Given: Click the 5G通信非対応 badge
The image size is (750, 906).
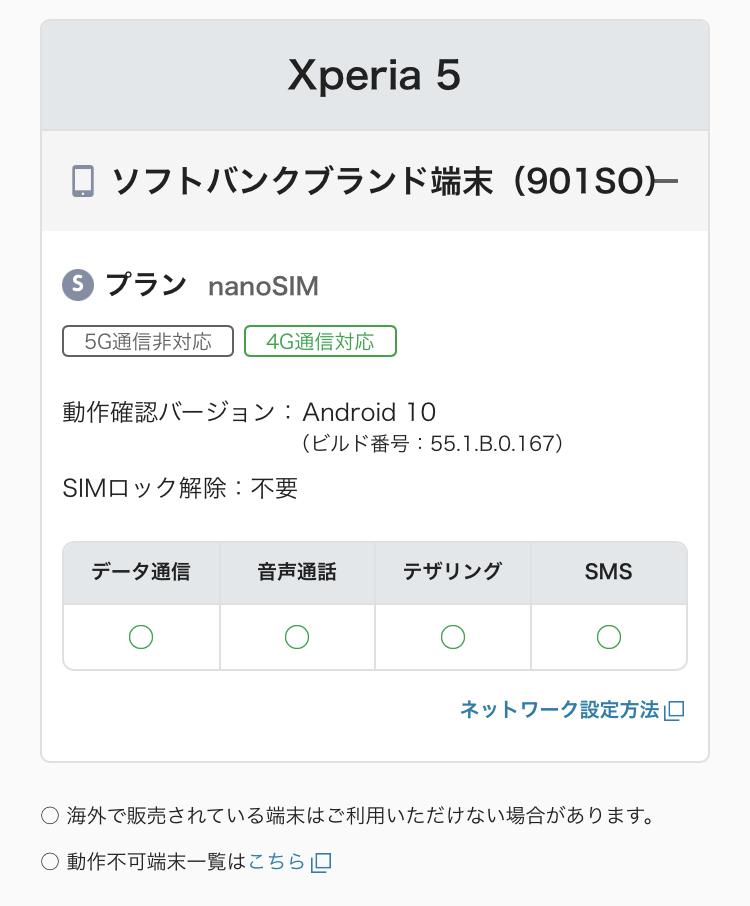Looking at the screenshot, I should (x=148, y=342).
